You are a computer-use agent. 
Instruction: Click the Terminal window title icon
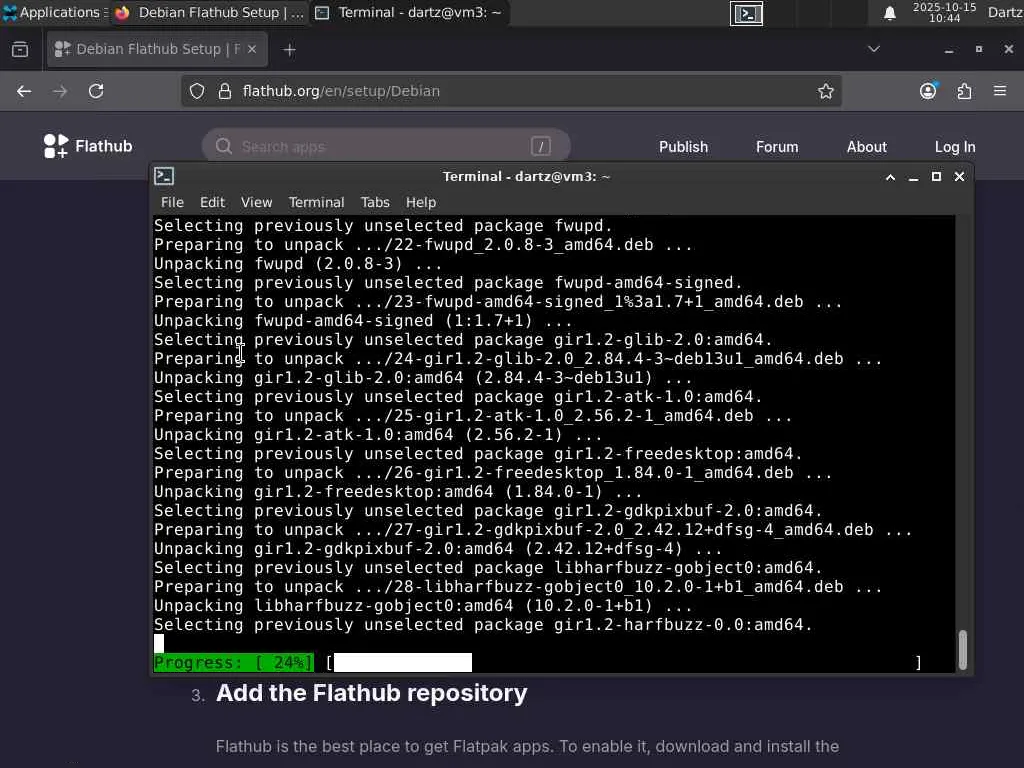pyautogui.click(x=164, y=176)
